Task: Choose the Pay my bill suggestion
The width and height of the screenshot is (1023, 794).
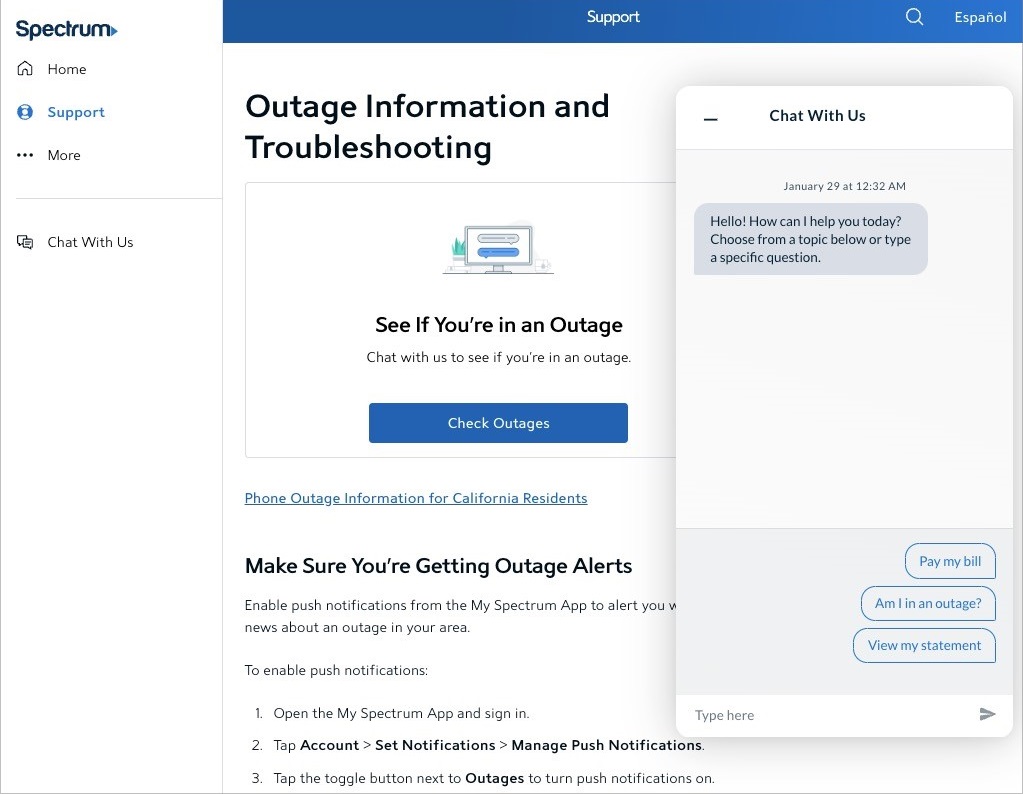Action: 950,561
